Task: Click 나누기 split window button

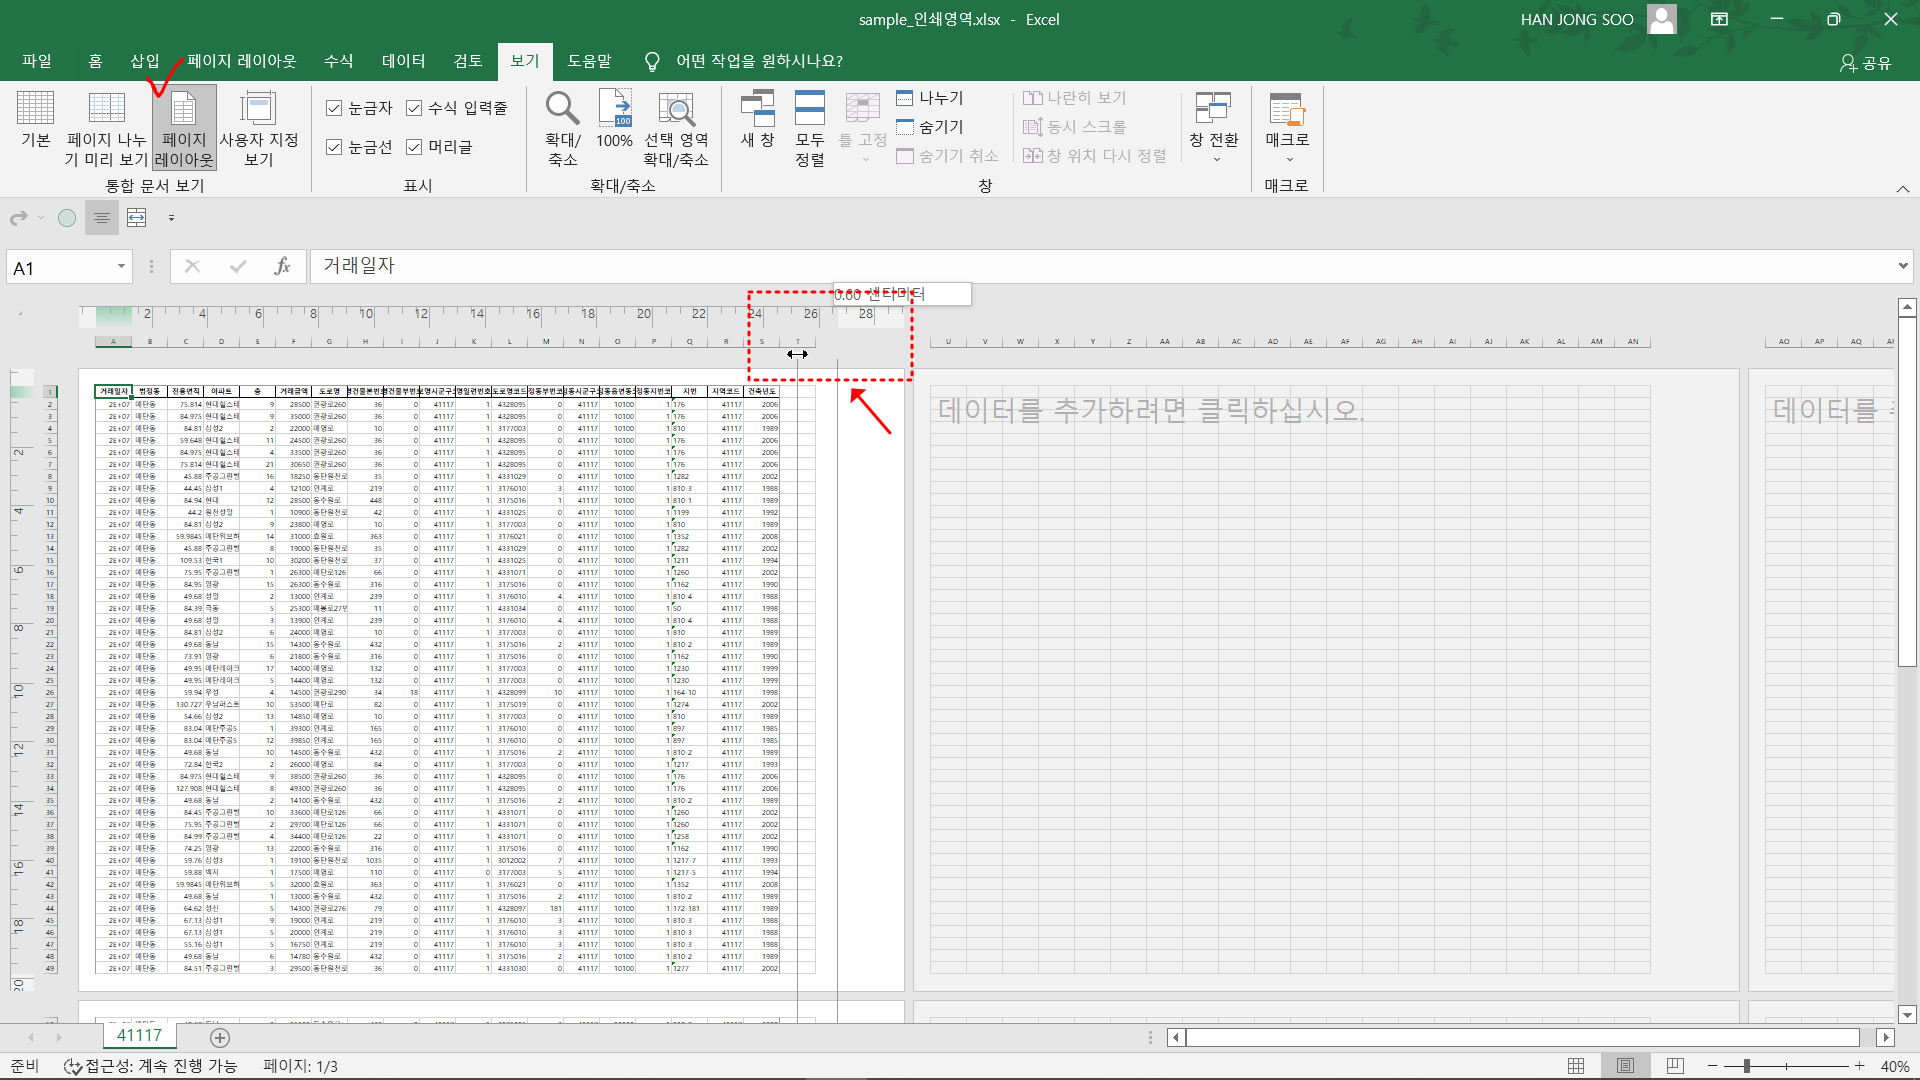Action: point(930,98)
